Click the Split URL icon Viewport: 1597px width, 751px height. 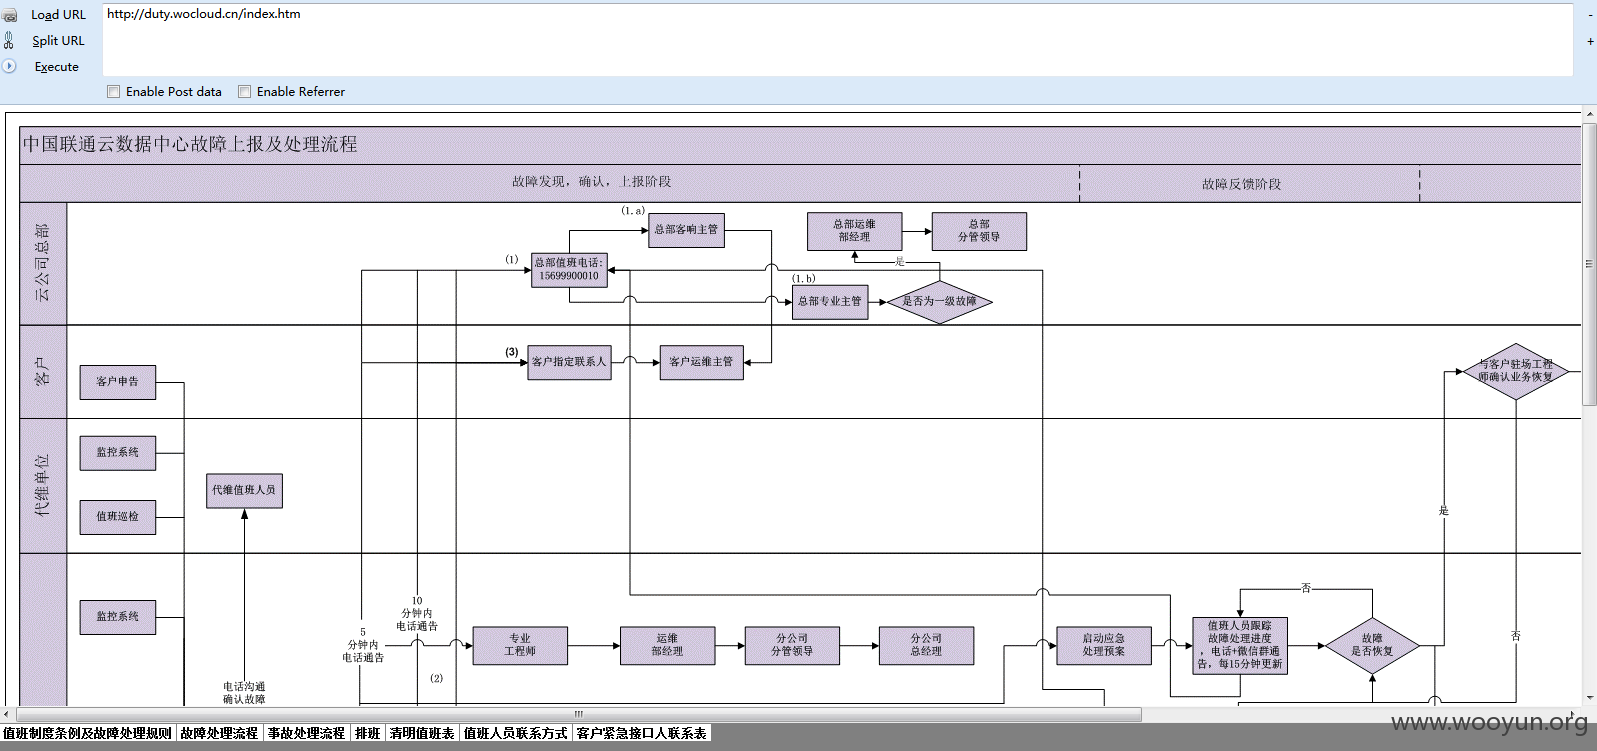(x=9, y=41)
